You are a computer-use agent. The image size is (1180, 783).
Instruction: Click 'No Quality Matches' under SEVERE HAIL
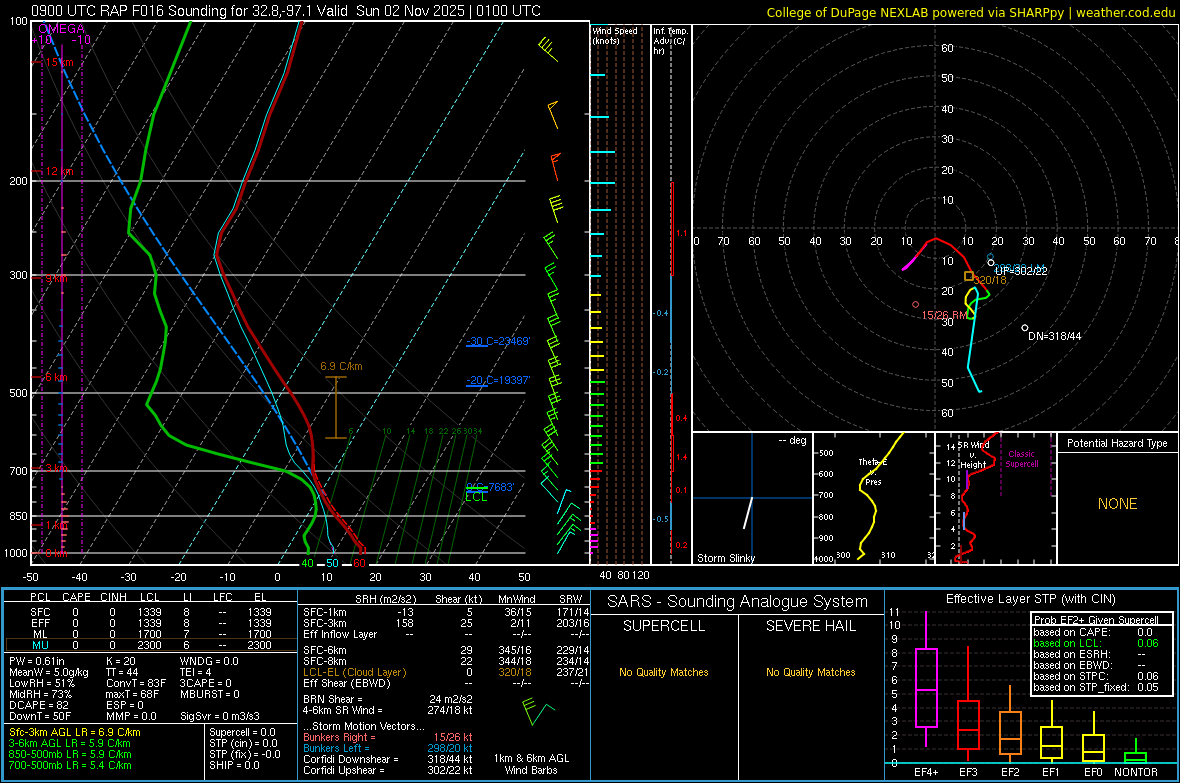click(810, 672)
